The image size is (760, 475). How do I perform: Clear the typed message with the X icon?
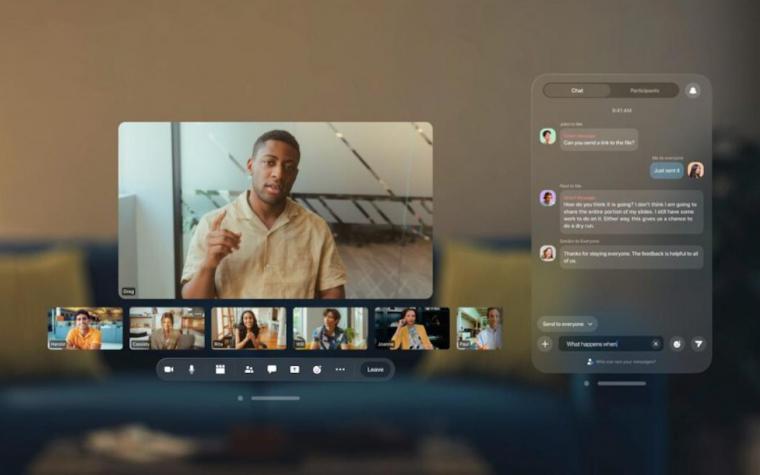[655, 344]
